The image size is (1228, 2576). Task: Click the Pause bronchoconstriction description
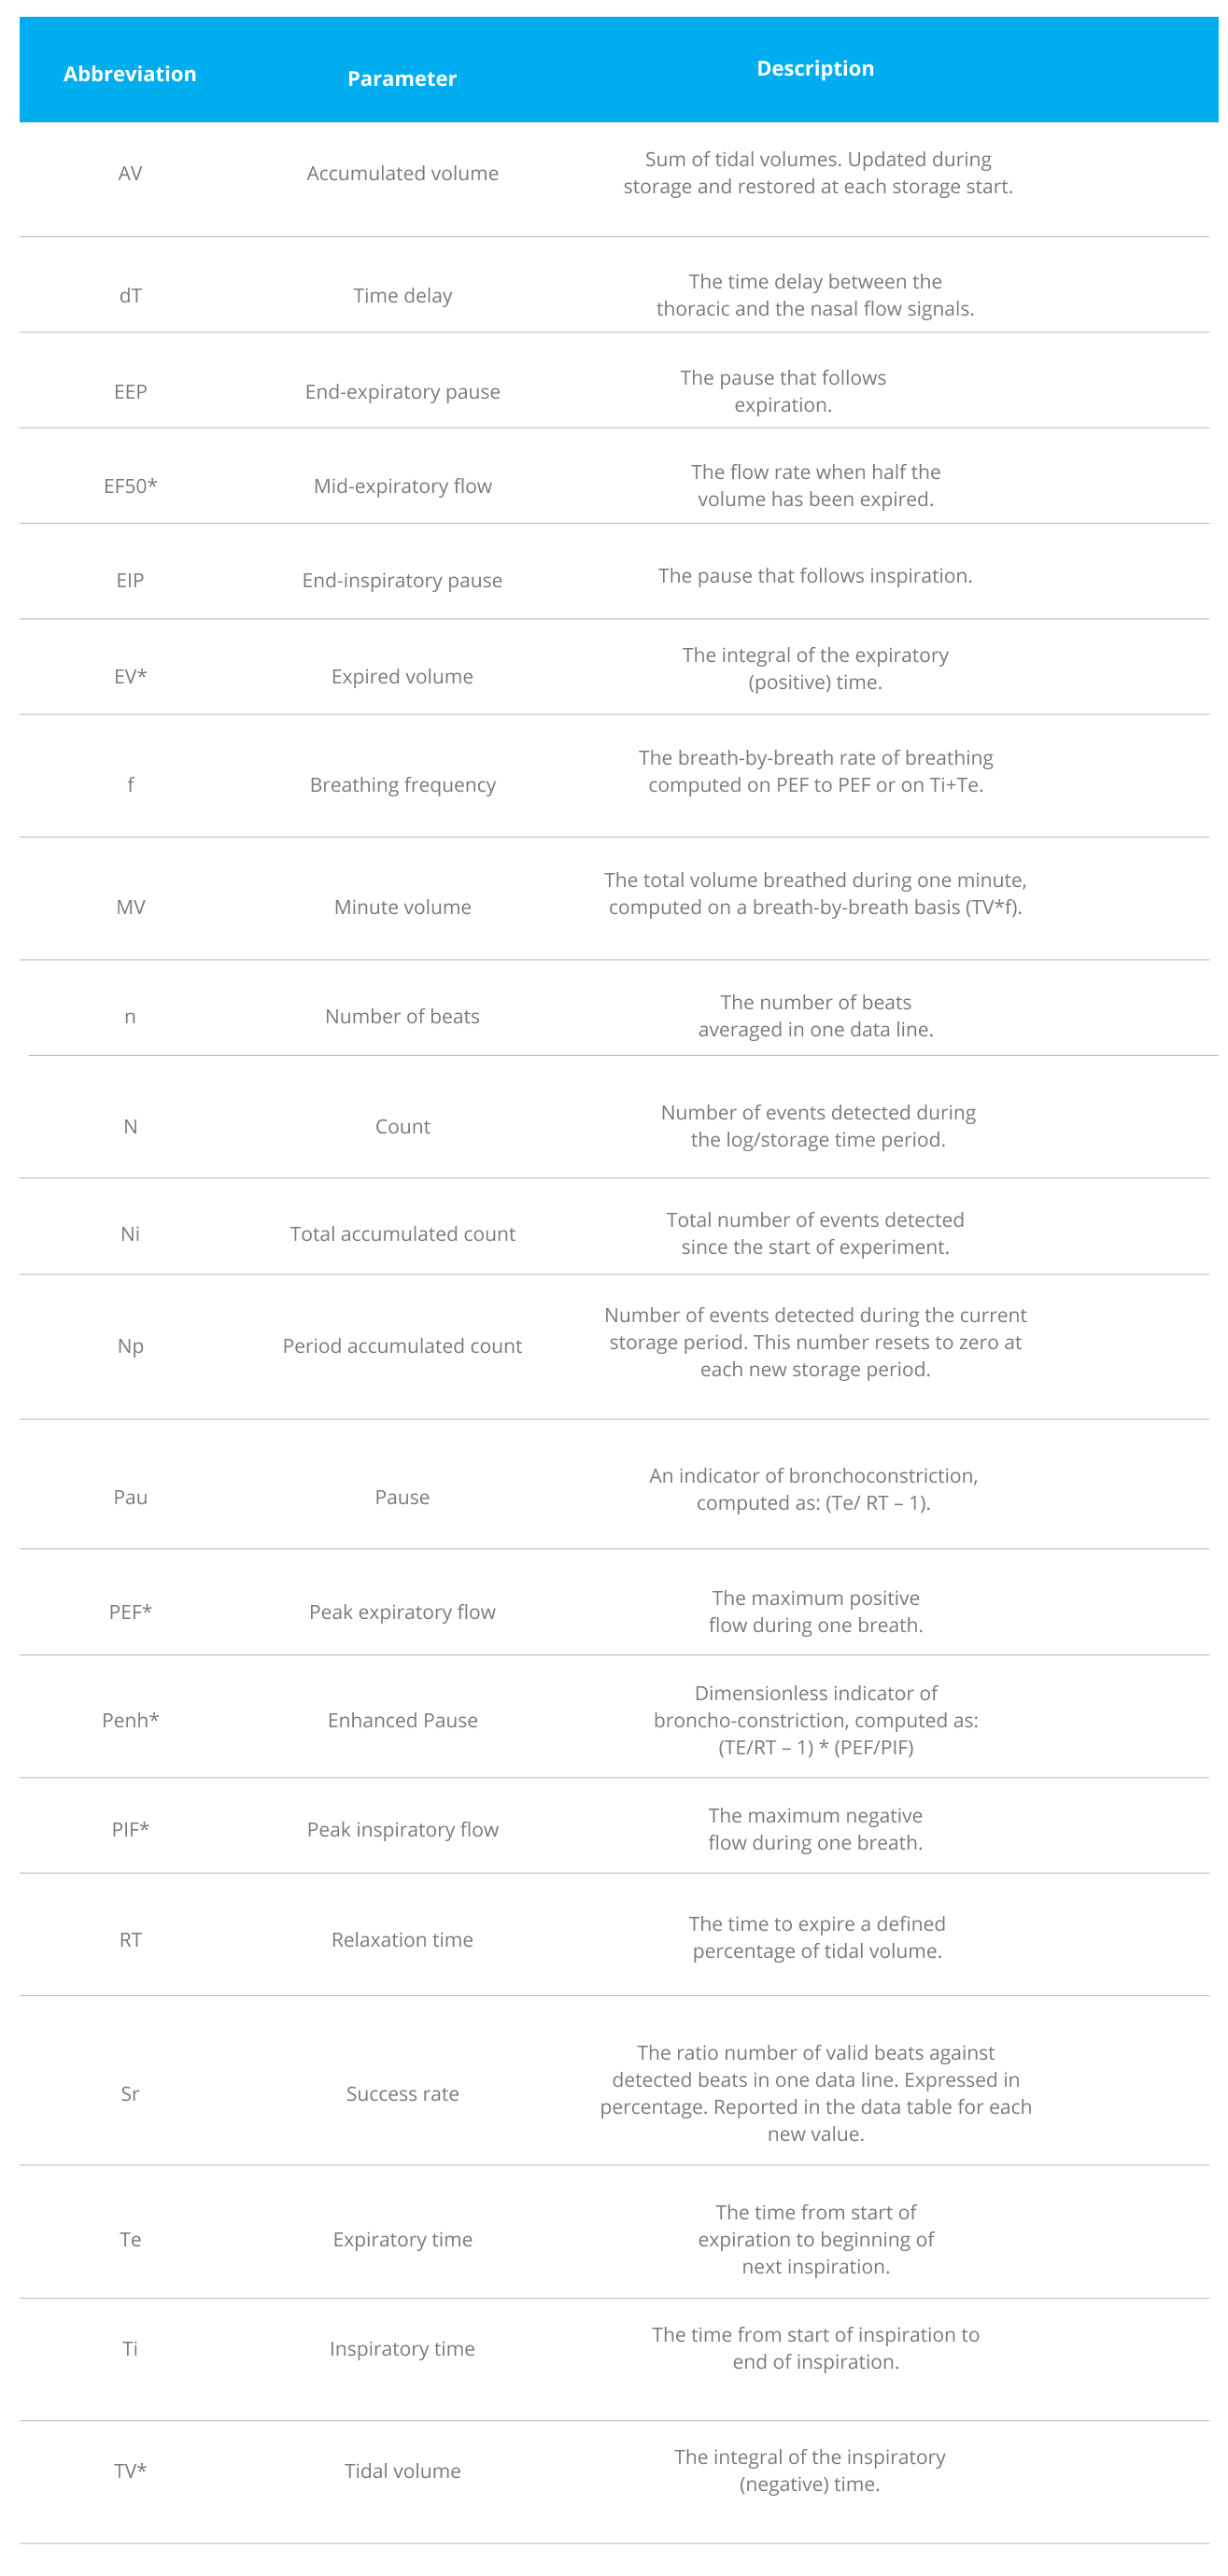[x=813, y=1489]
